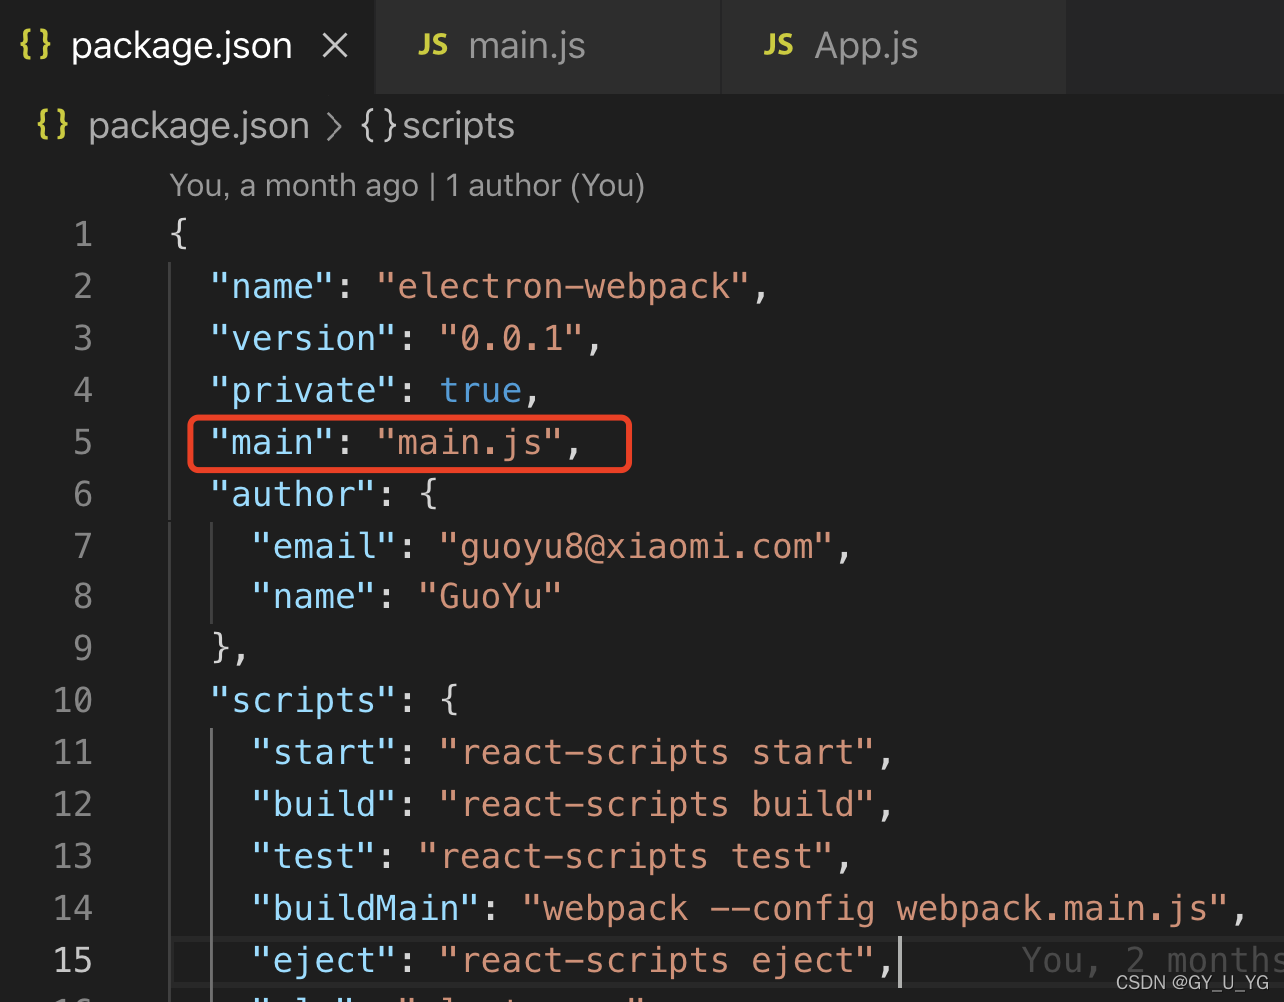
Task: Click the "private" key on line 4
Action: click(304, 391)
